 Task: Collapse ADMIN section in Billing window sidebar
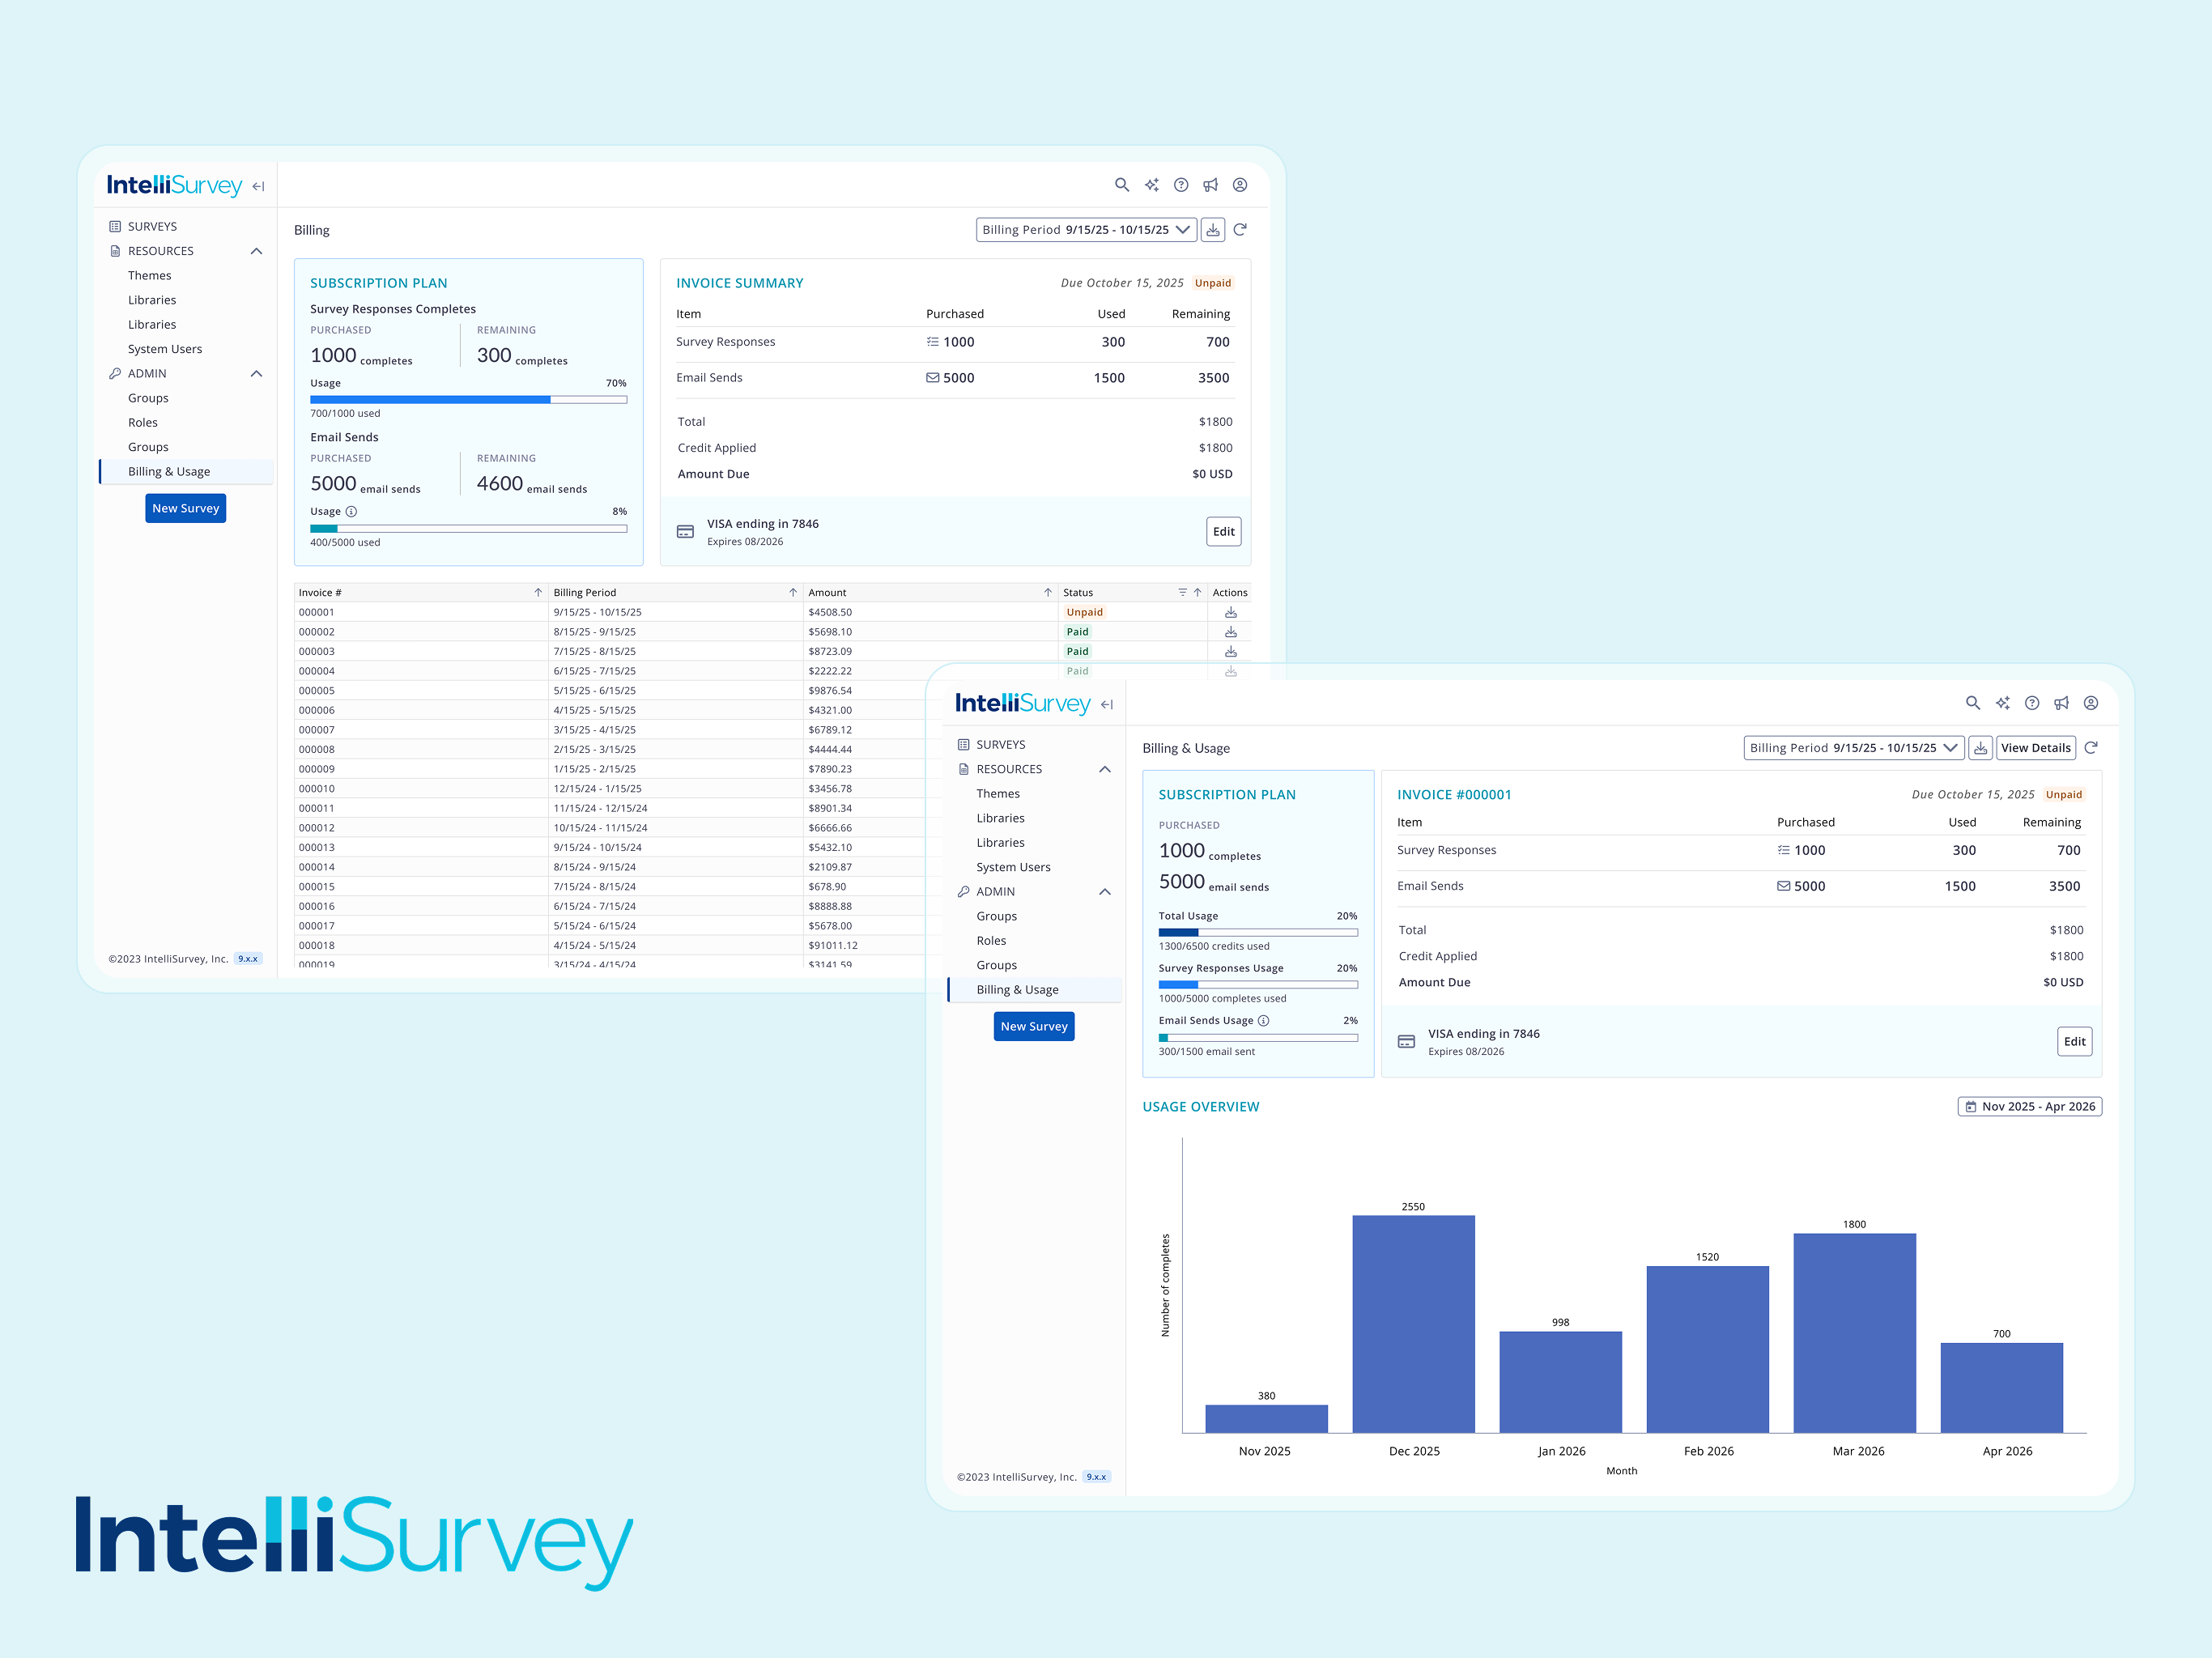click(x=257, y=374)
